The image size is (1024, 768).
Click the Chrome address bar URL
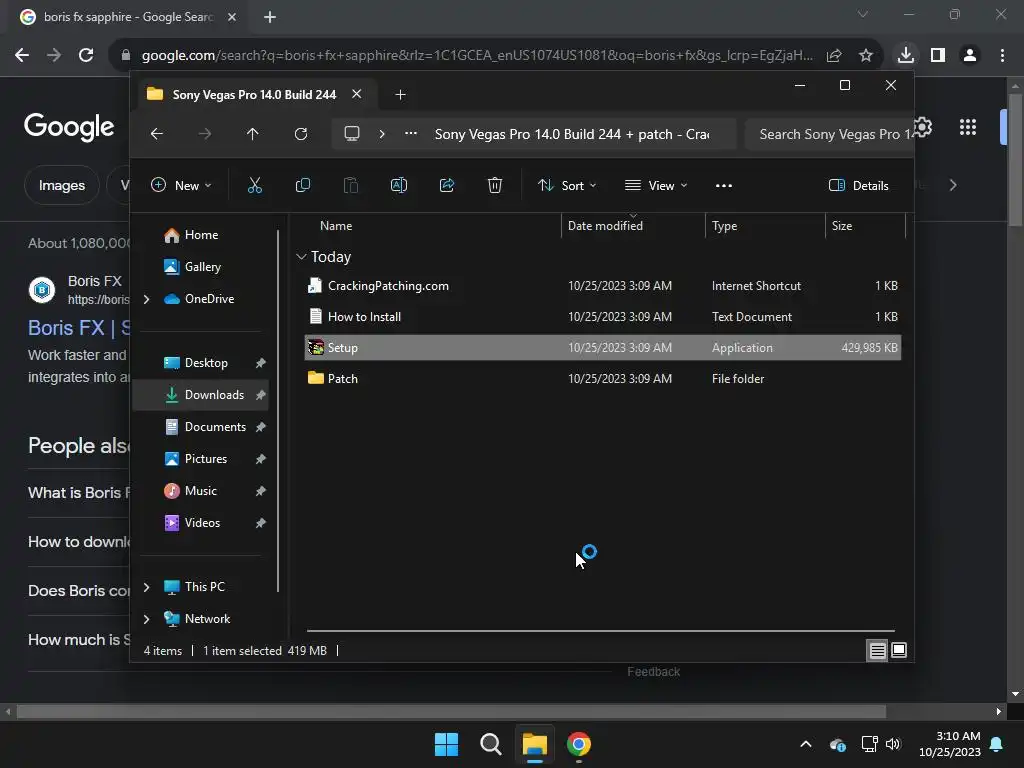[477, 56]
